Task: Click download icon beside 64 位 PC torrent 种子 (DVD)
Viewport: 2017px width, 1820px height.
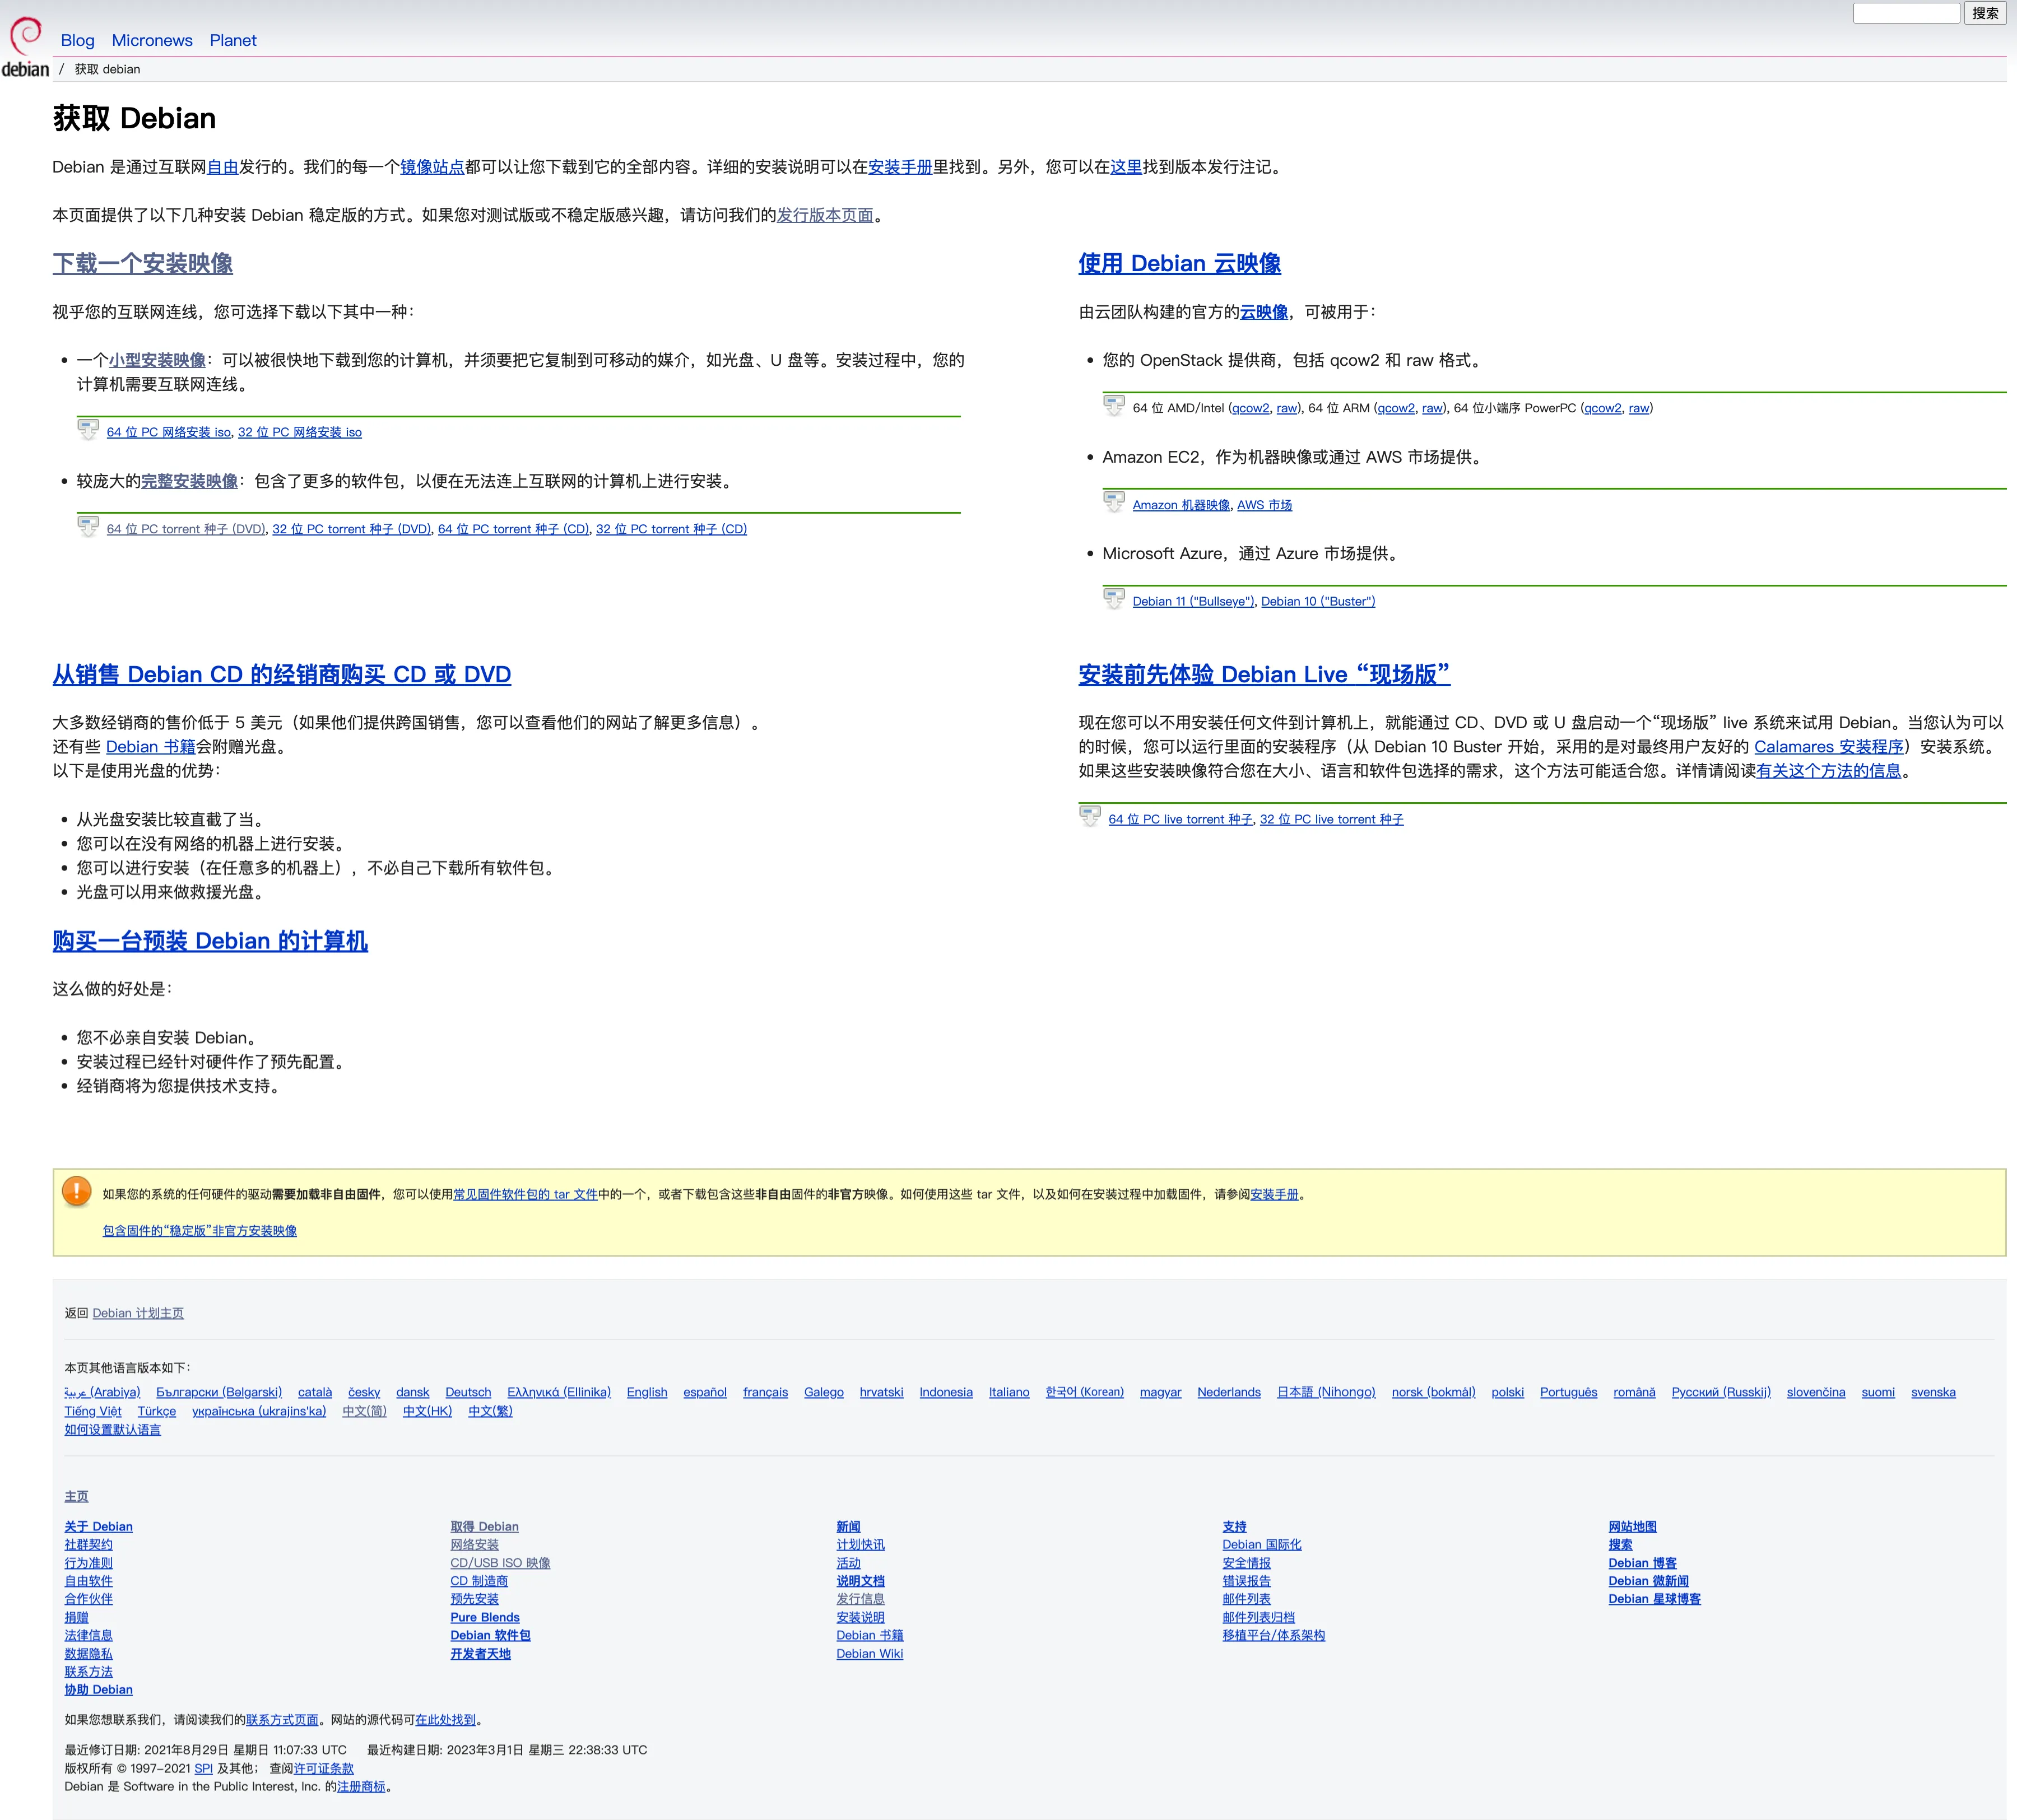Action: [88, 527]
